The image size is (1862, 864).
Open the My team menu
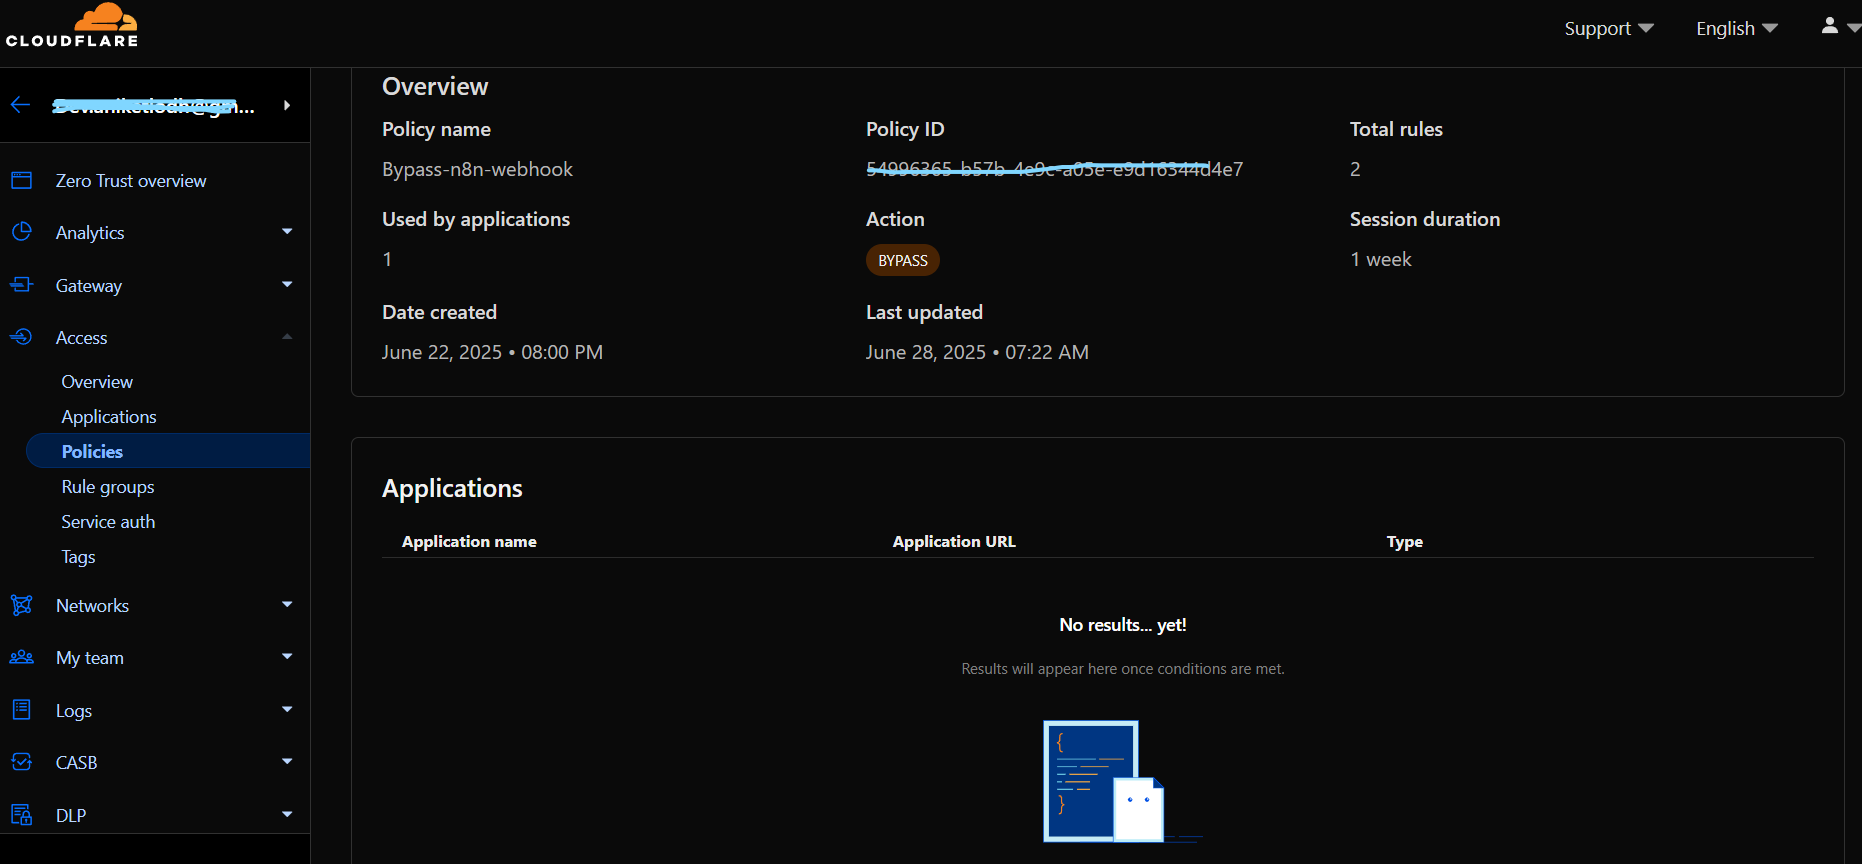pos(90,657)
